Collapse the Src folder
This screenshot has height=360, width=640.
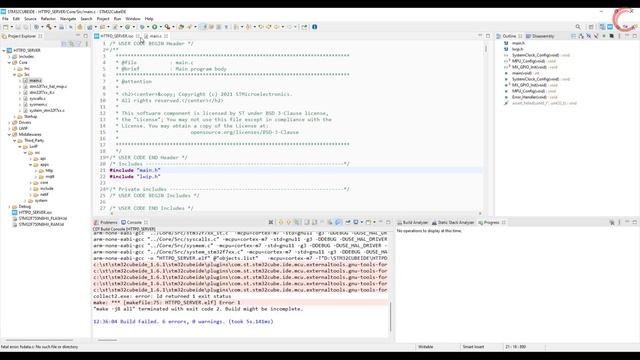click(15, 75)
